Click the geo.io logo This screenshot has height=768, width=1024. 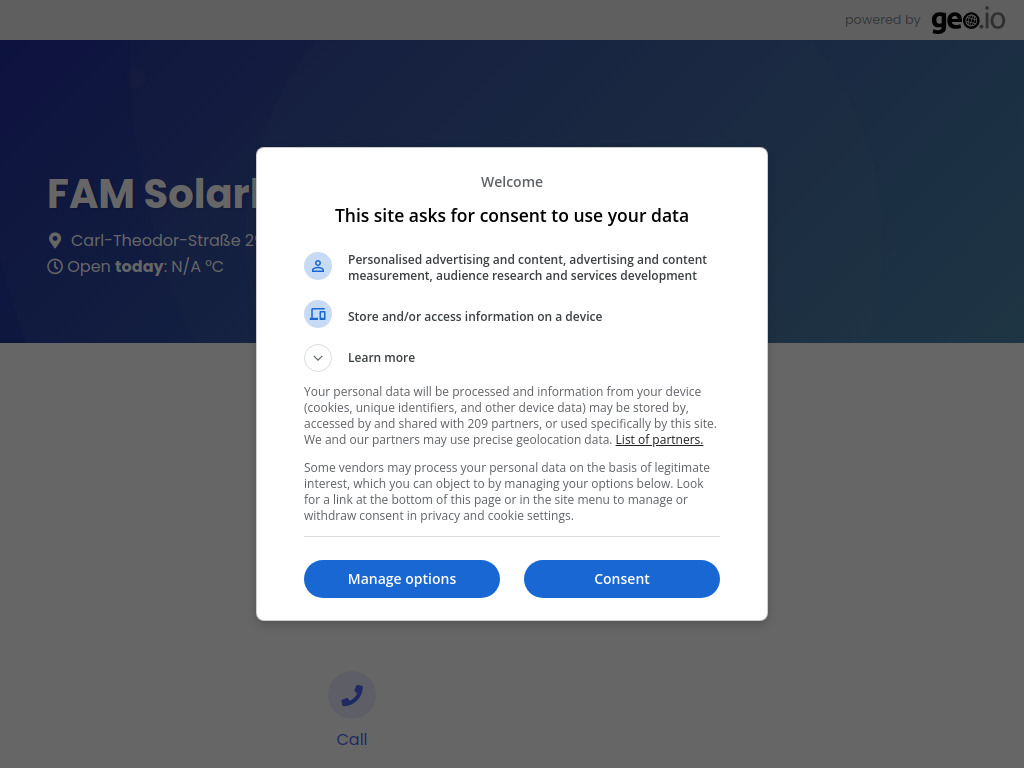pyautogui.click(x=967, y=20)
